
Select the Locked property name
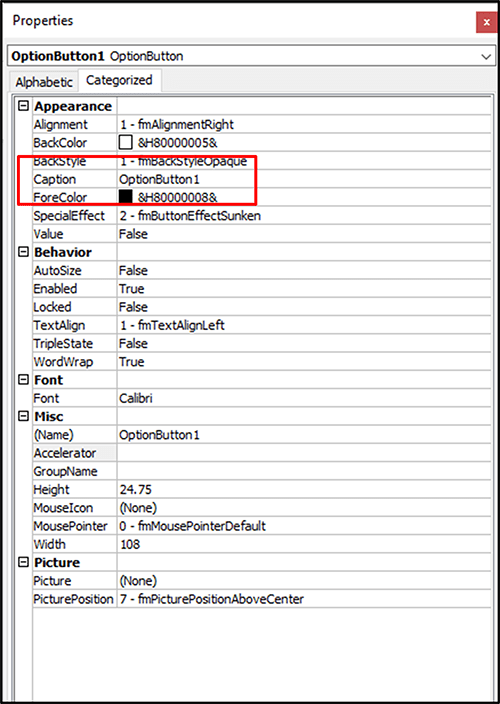pos(52,307)
